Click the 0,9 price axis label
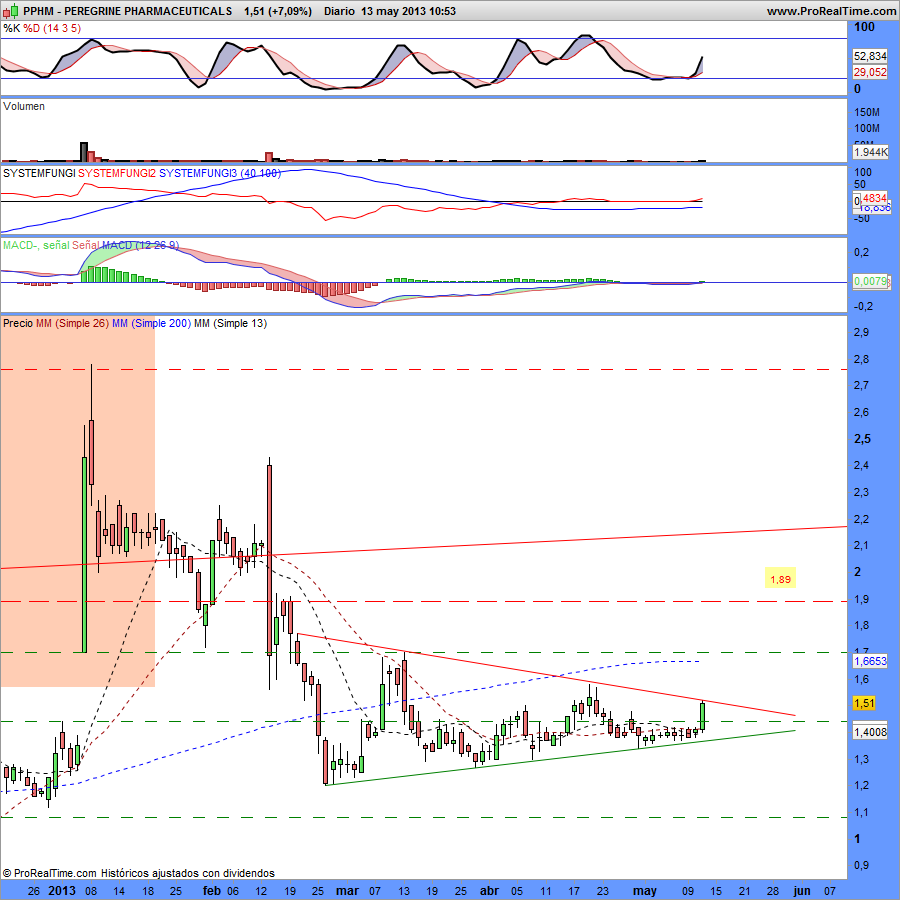Screen dimensions: 900x900 coord(862,866)
